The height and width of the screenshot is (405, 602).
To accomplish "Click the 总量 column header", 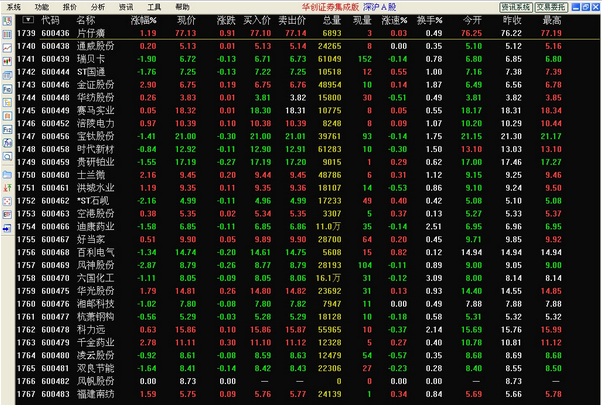I will (330, 19).
